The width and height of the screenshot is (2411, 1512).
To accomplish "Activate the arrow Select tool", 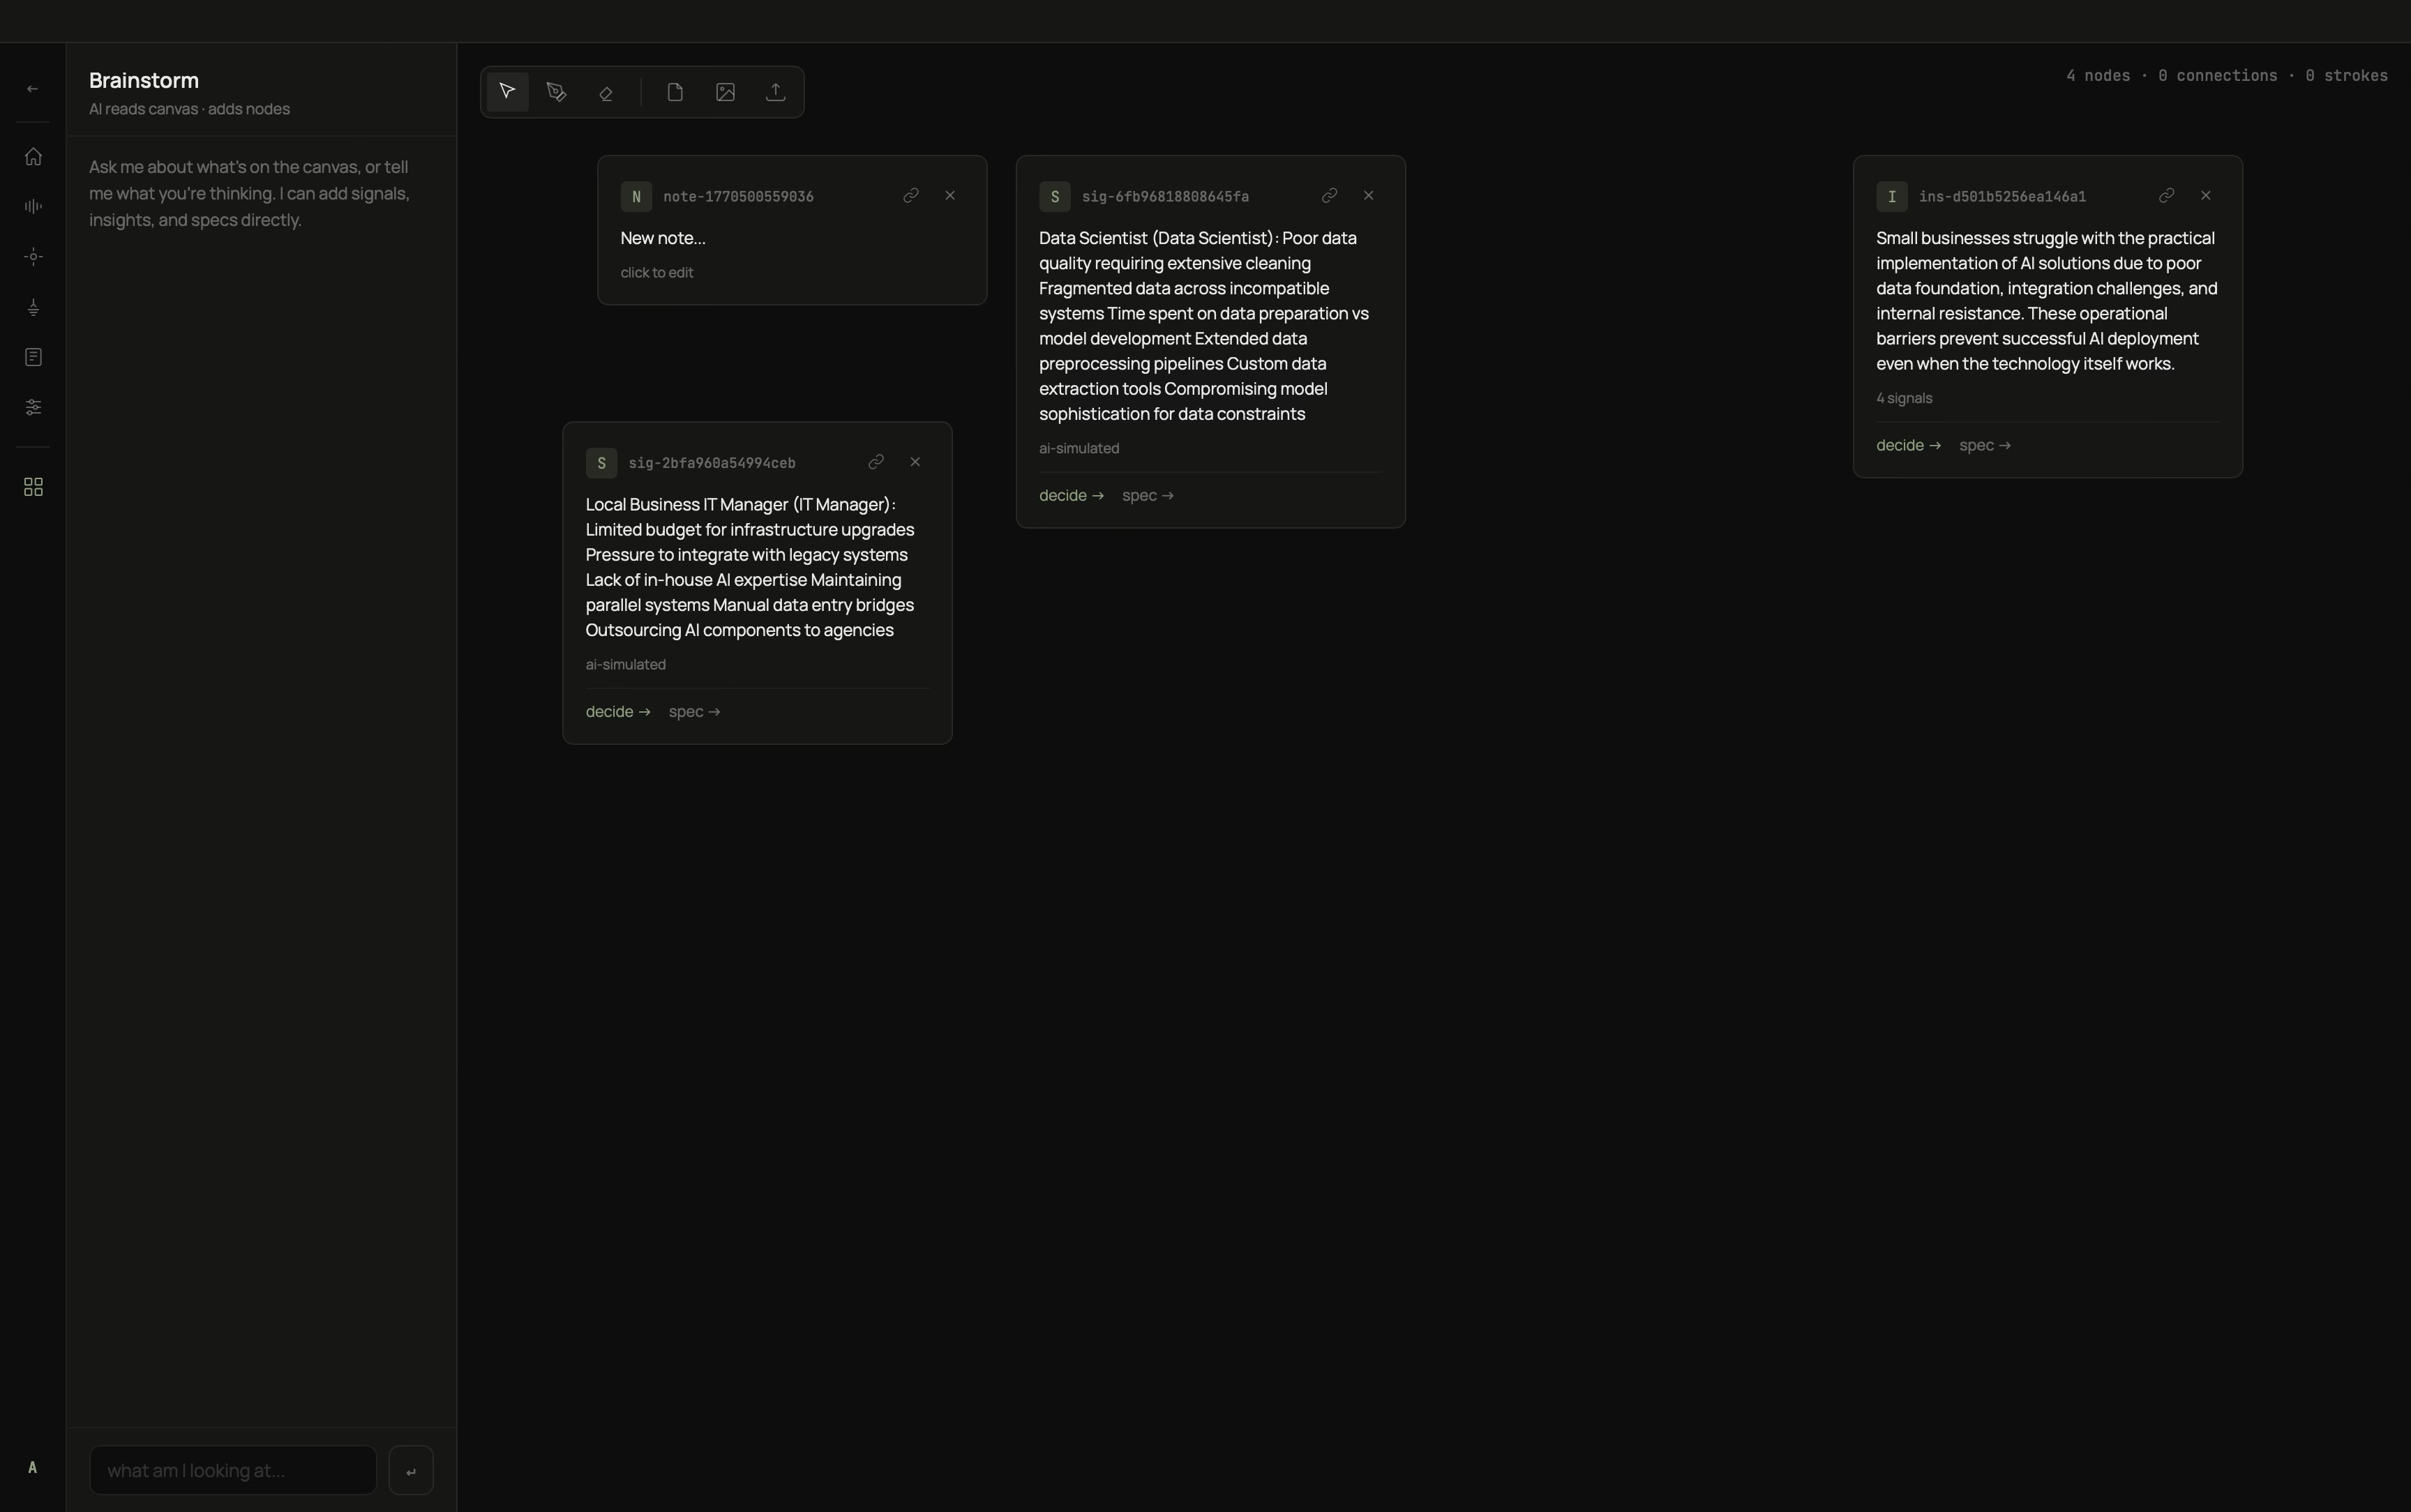I will click(x=507, y=91).
